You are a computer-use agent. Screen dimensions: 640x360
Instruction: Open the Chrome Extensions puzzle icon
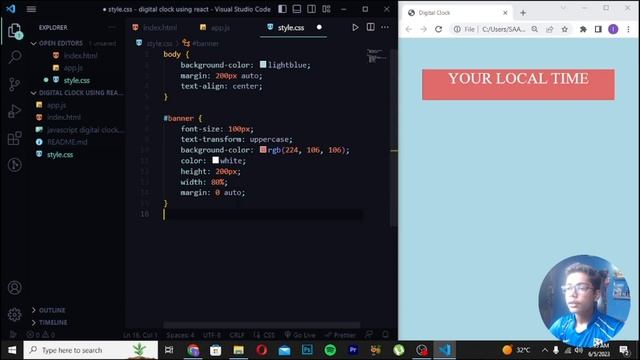(583, 29)
